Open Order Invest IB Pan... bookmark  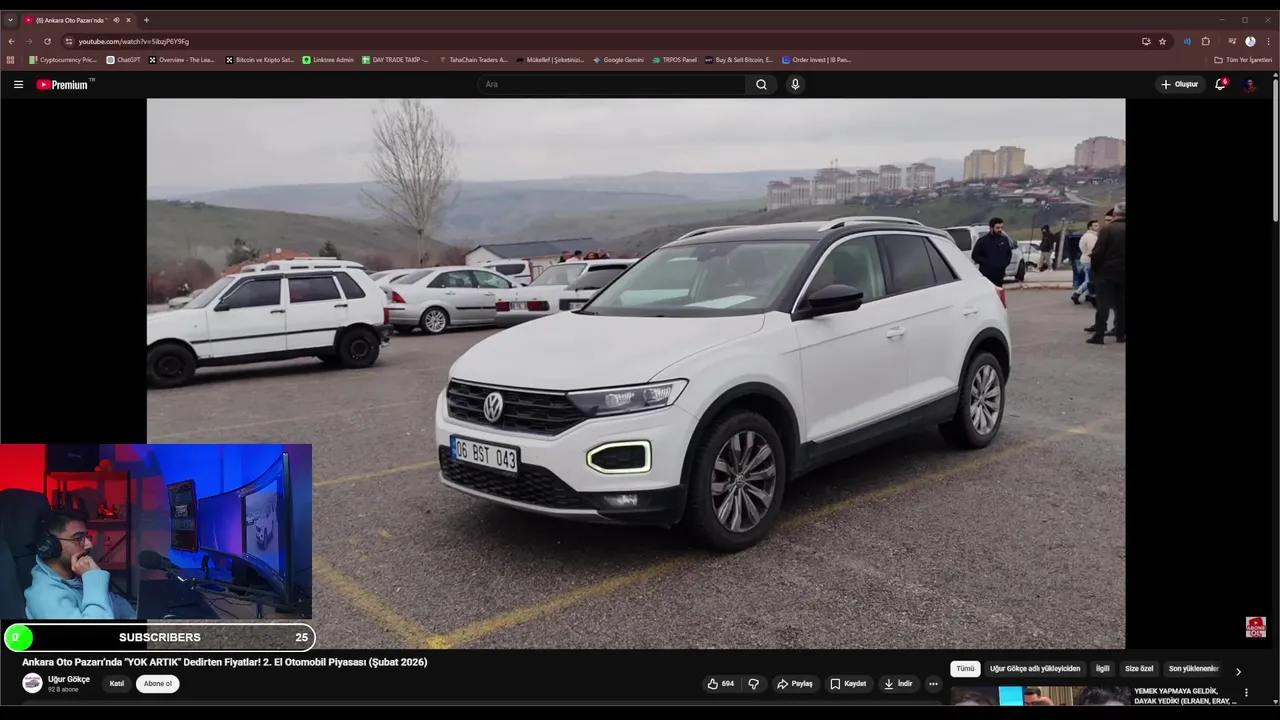click(x=817, y=60)
